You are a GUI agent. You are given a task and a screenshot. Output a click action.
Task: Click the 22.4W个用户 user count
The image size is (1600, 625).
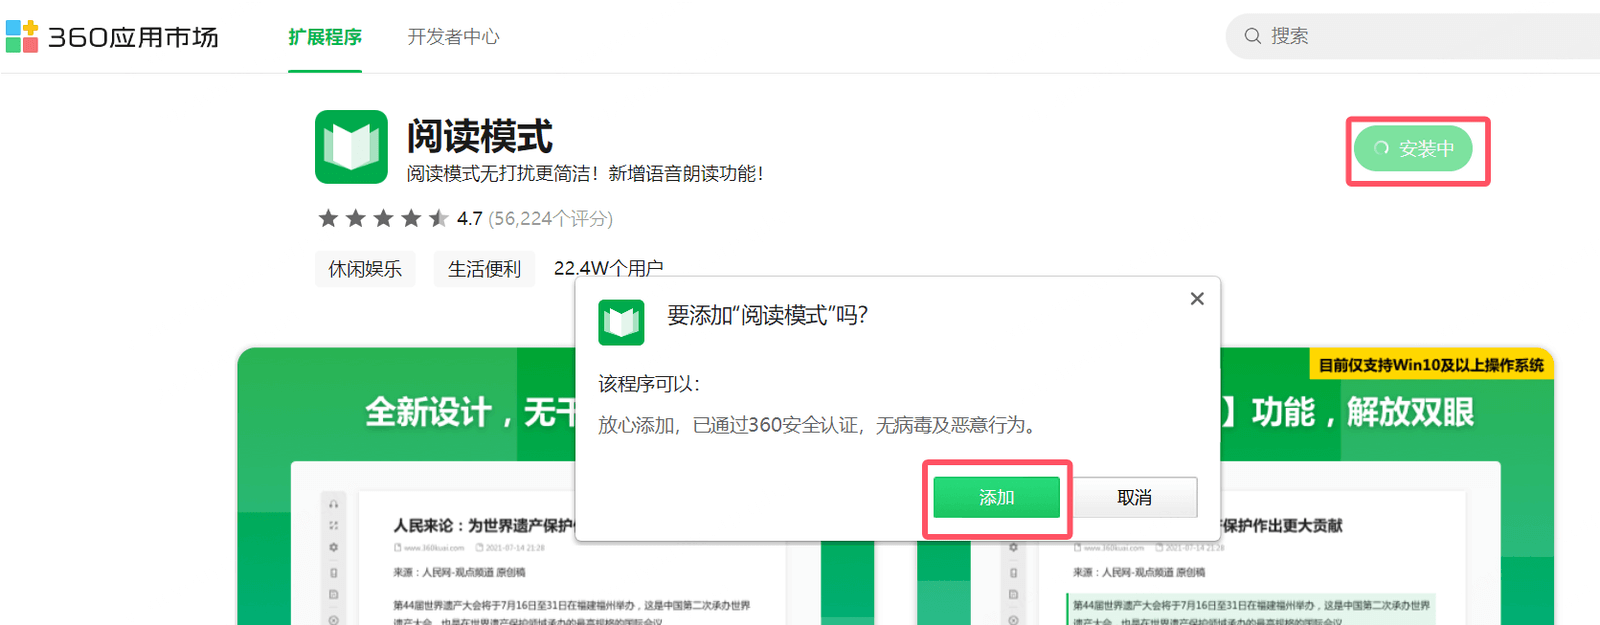click(609, 268)
